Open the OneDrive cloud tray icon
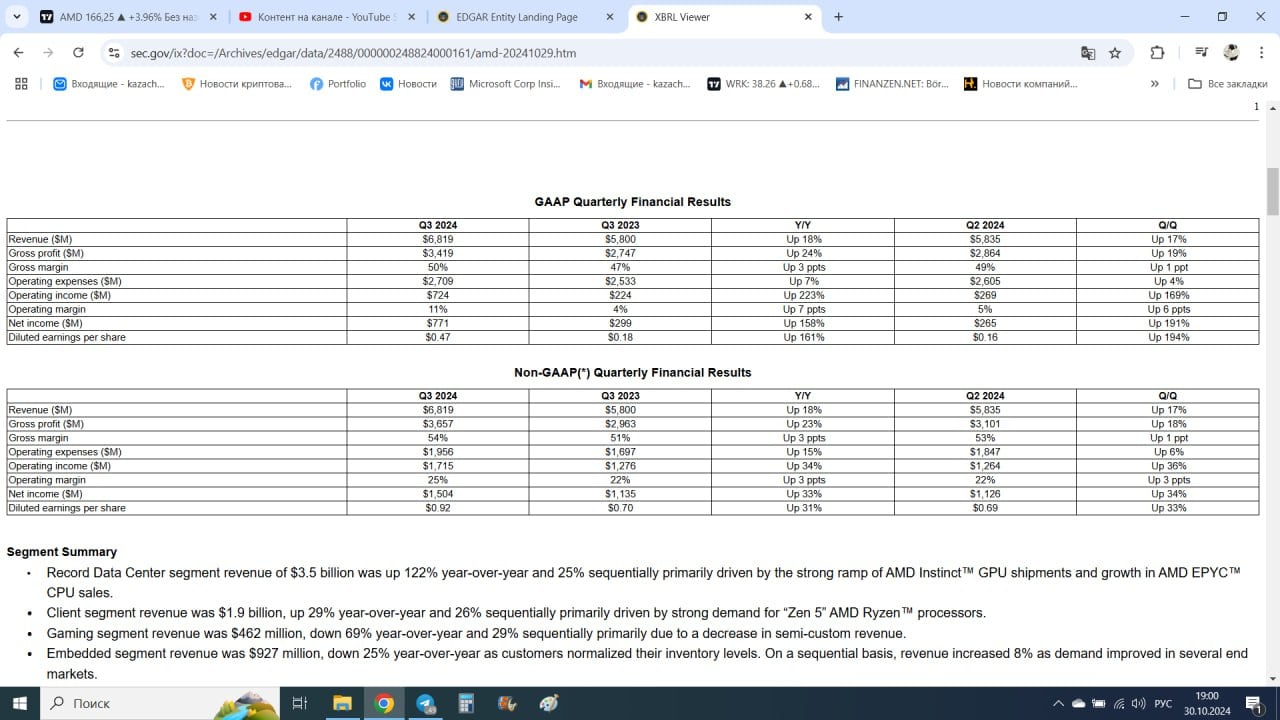Image resolution: width=1280 pixels, height=720 pixels. 1078,703
